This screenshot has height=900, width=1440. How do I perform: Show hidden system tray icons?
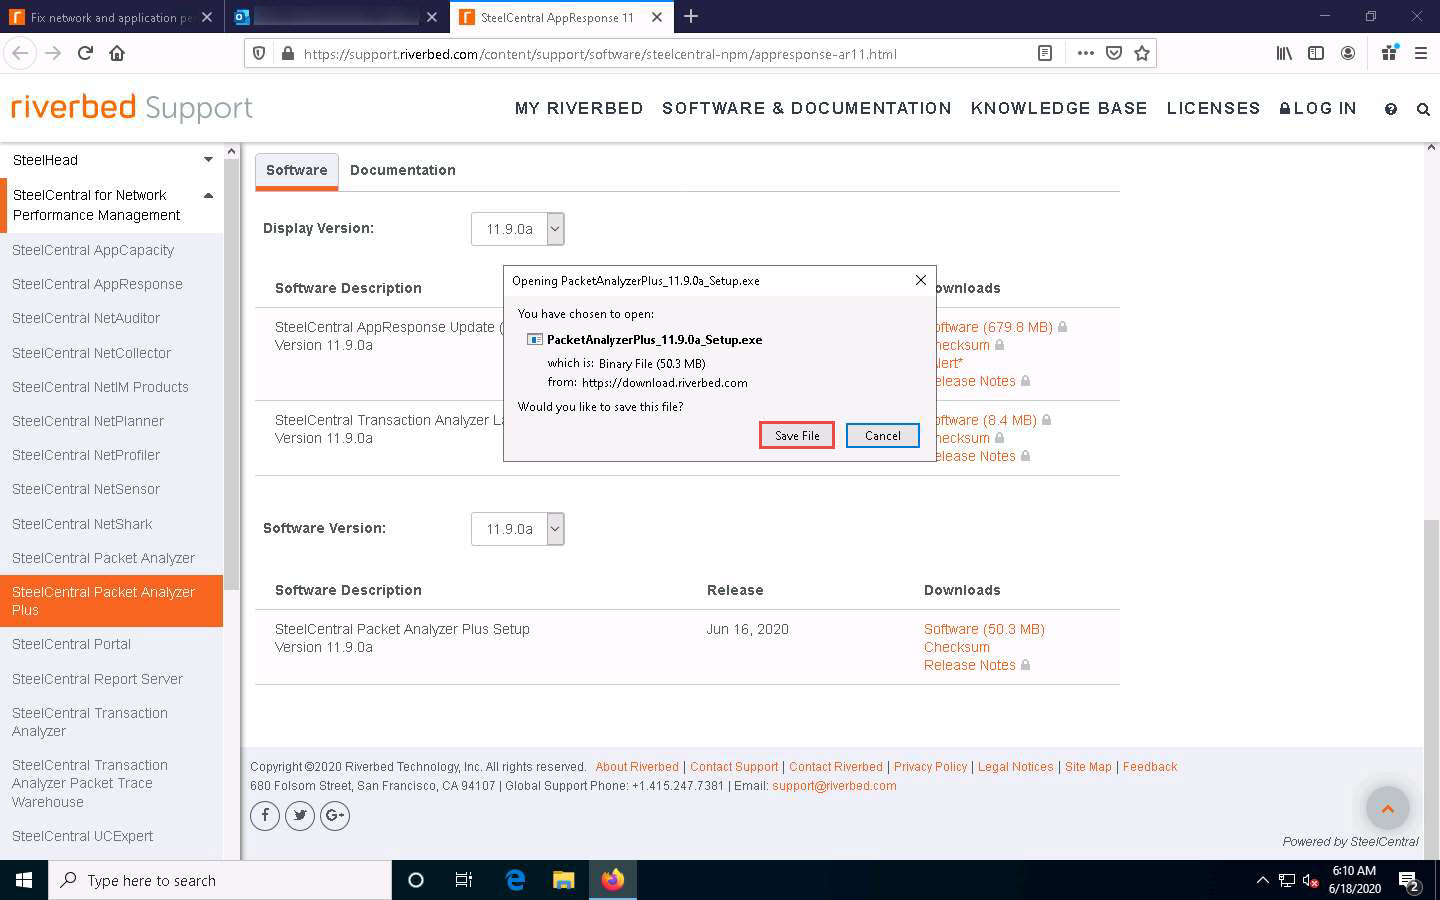(1262, 880)
